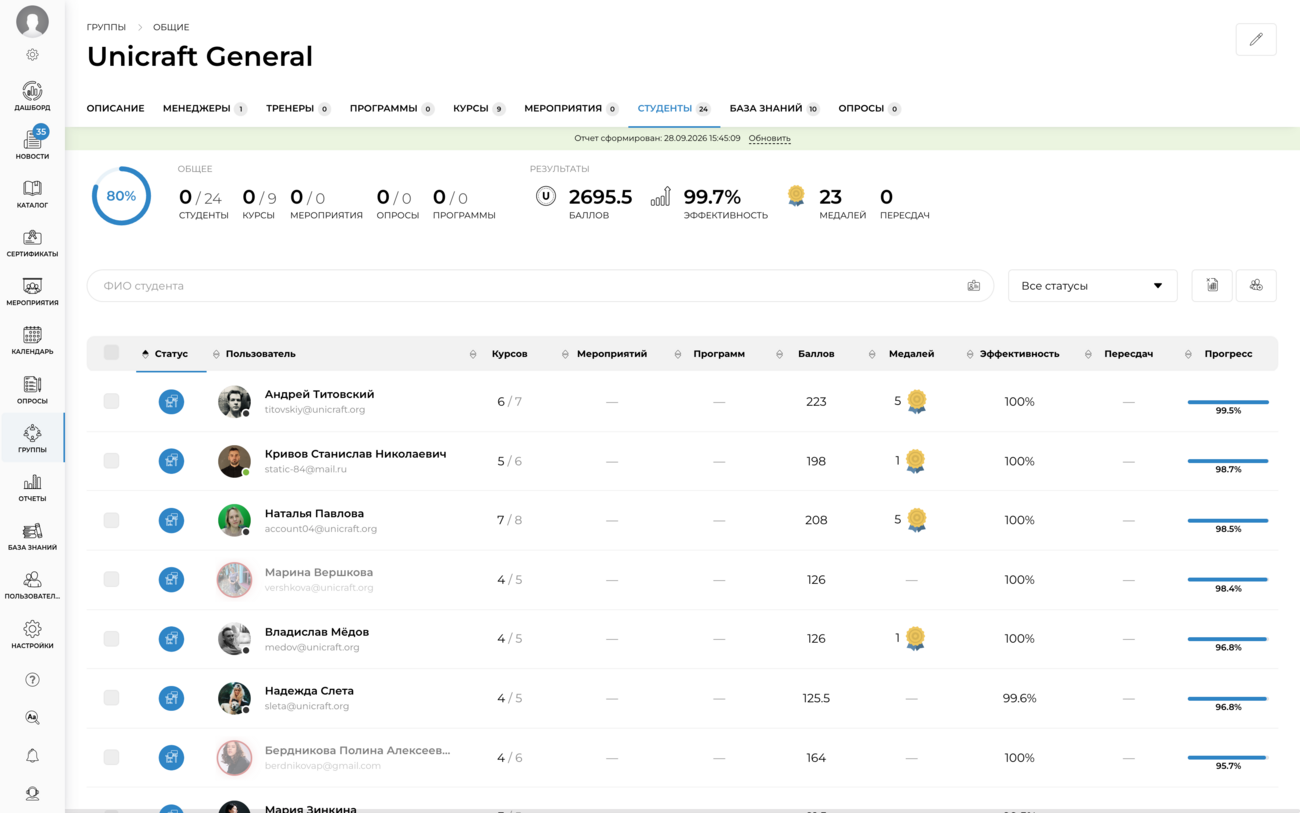Tick the checkbox for Наталья Павлова
The height and width of the screenshot is (813, 1300).
111,520
